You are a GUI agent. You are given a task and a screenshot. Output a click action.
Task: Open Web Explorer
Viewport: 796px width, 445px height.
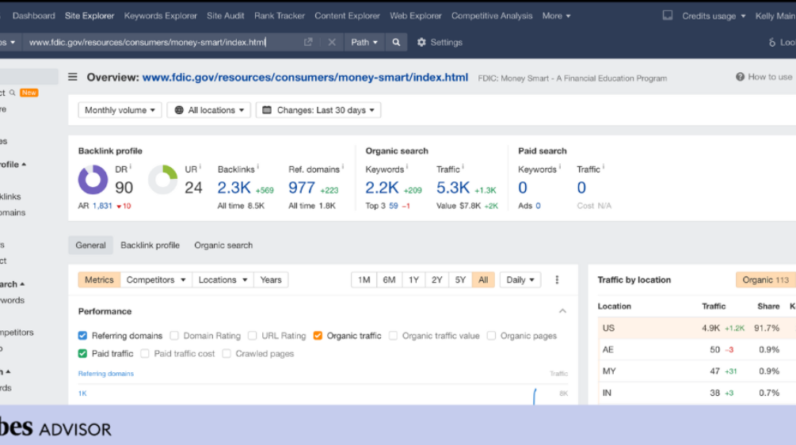pyautogui.click(x=416, y=16)
